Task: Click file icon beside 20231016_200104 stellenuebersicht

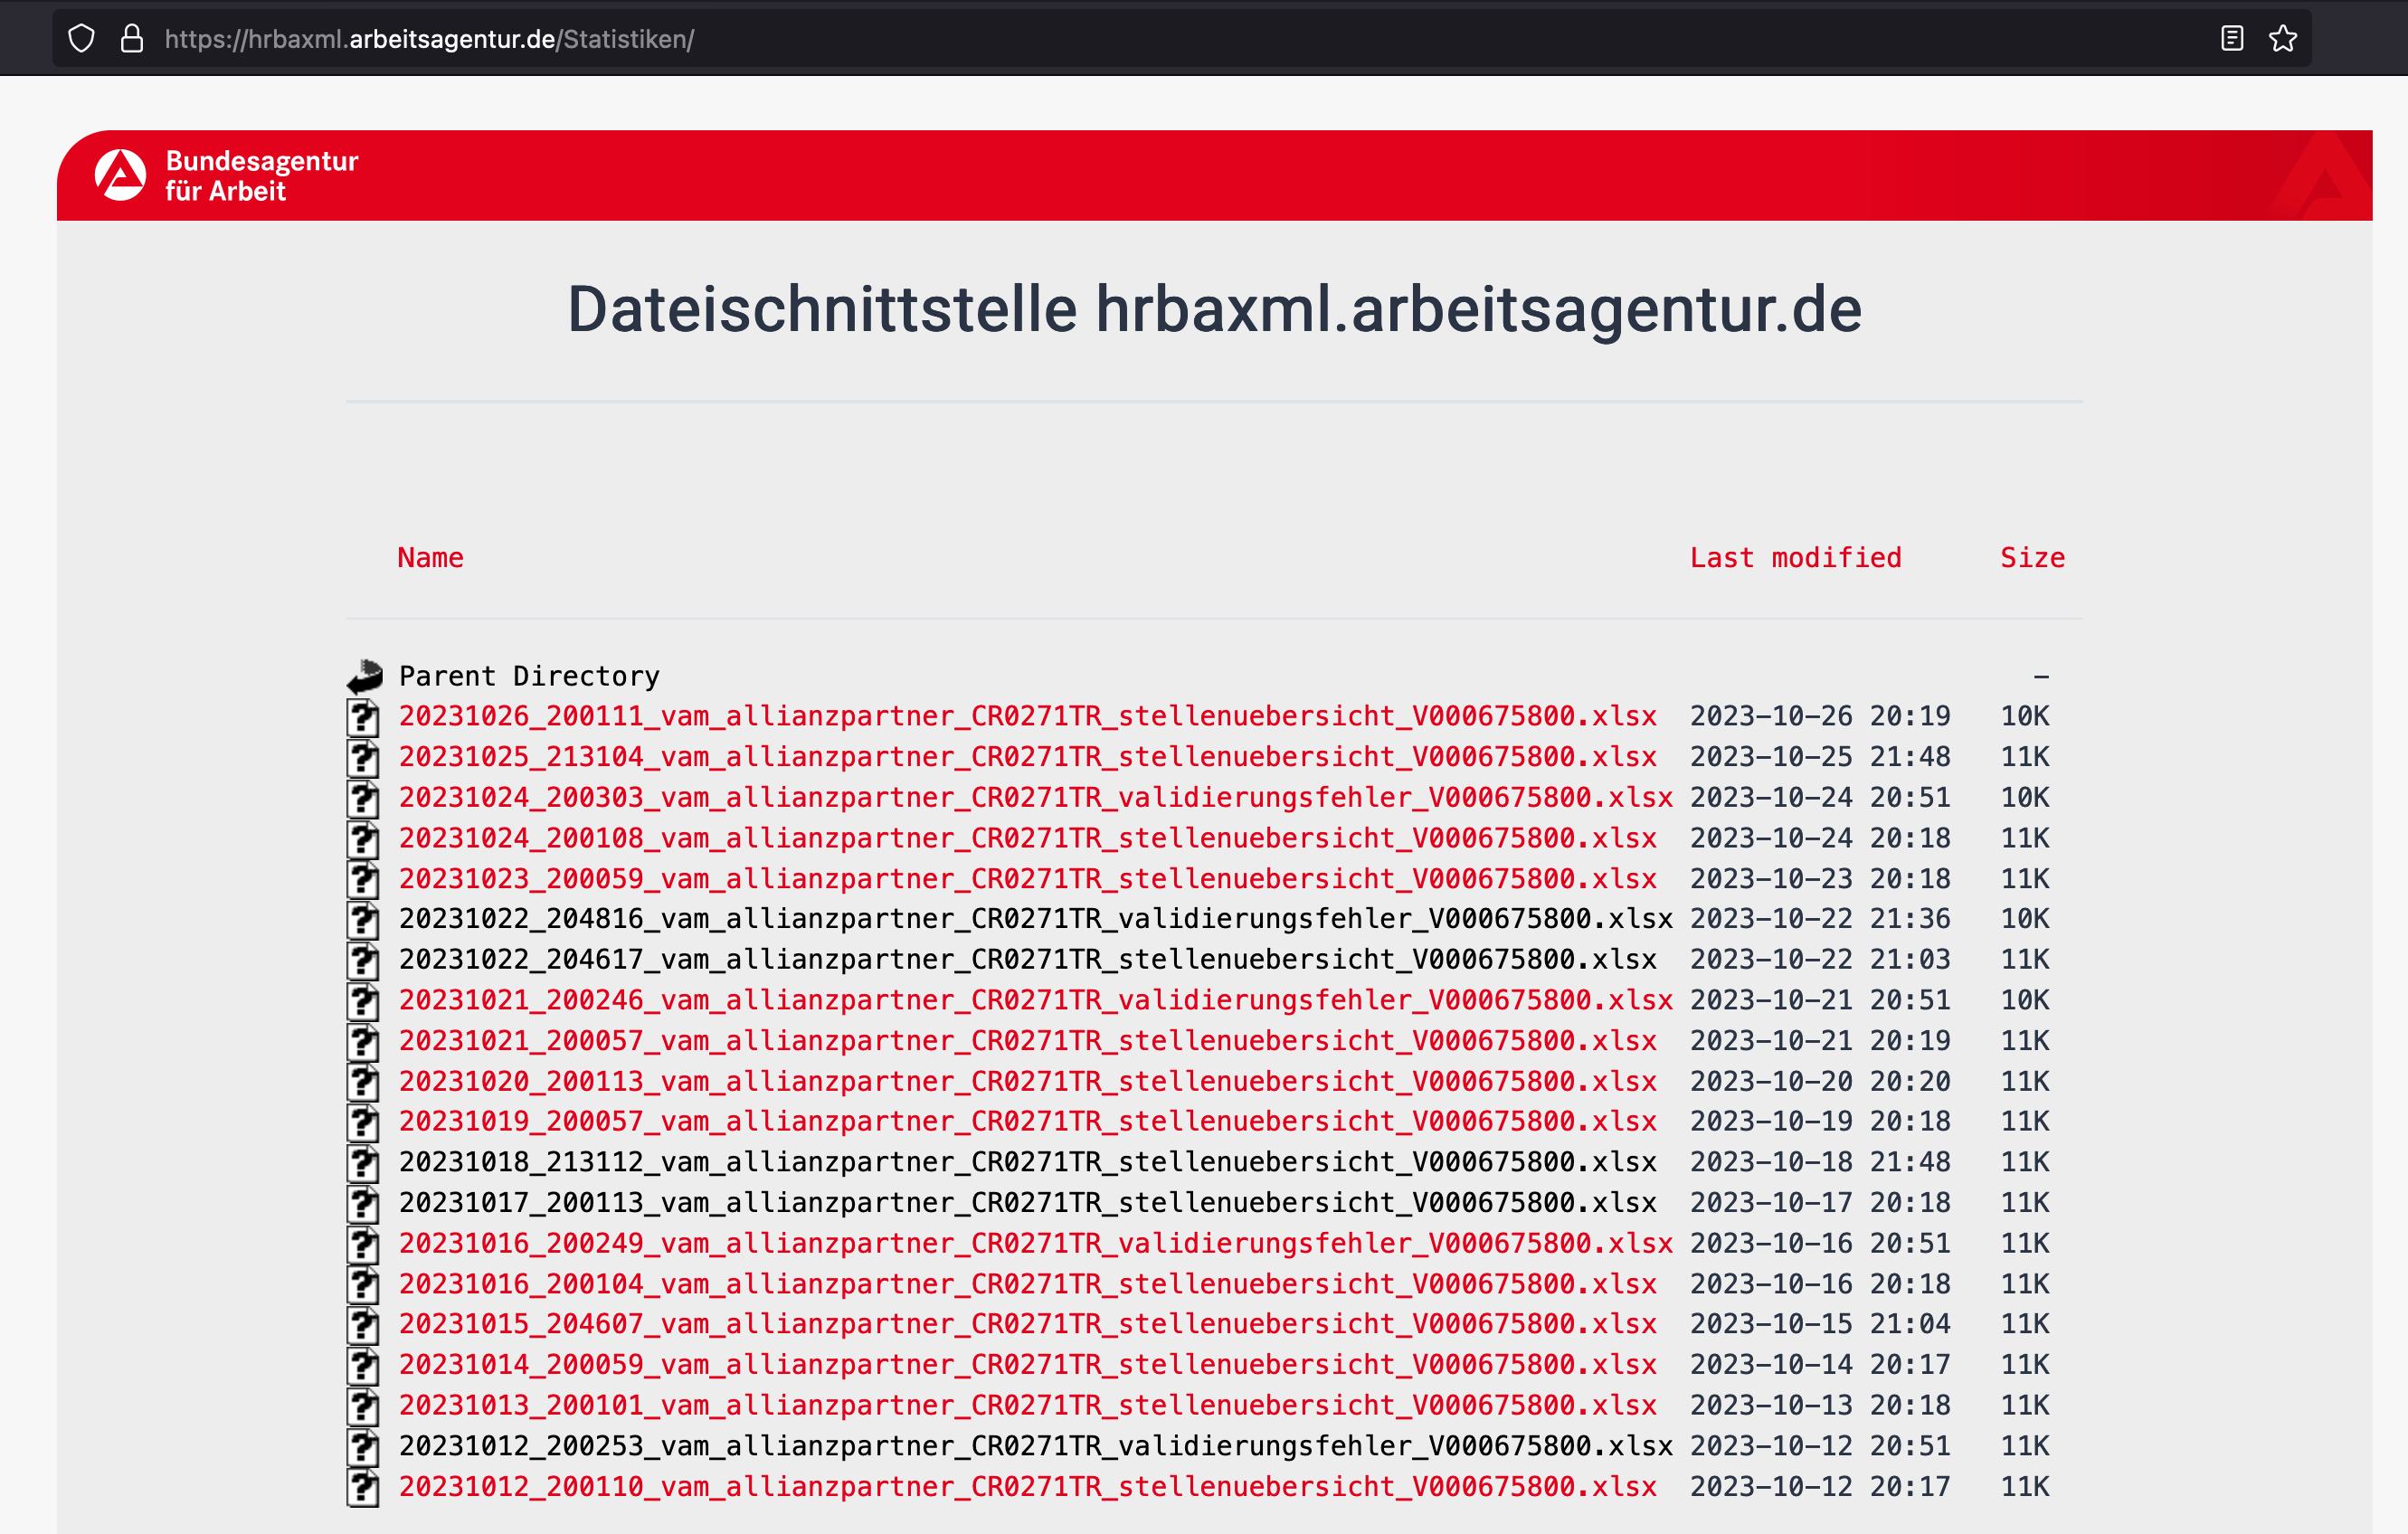Action: 364,1285
